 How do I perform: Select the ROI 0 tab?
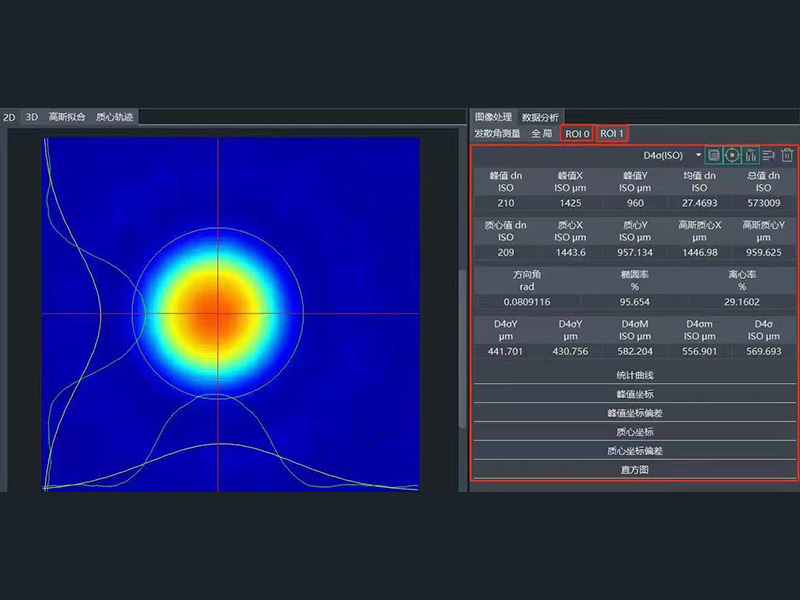(x=577, y=133)
